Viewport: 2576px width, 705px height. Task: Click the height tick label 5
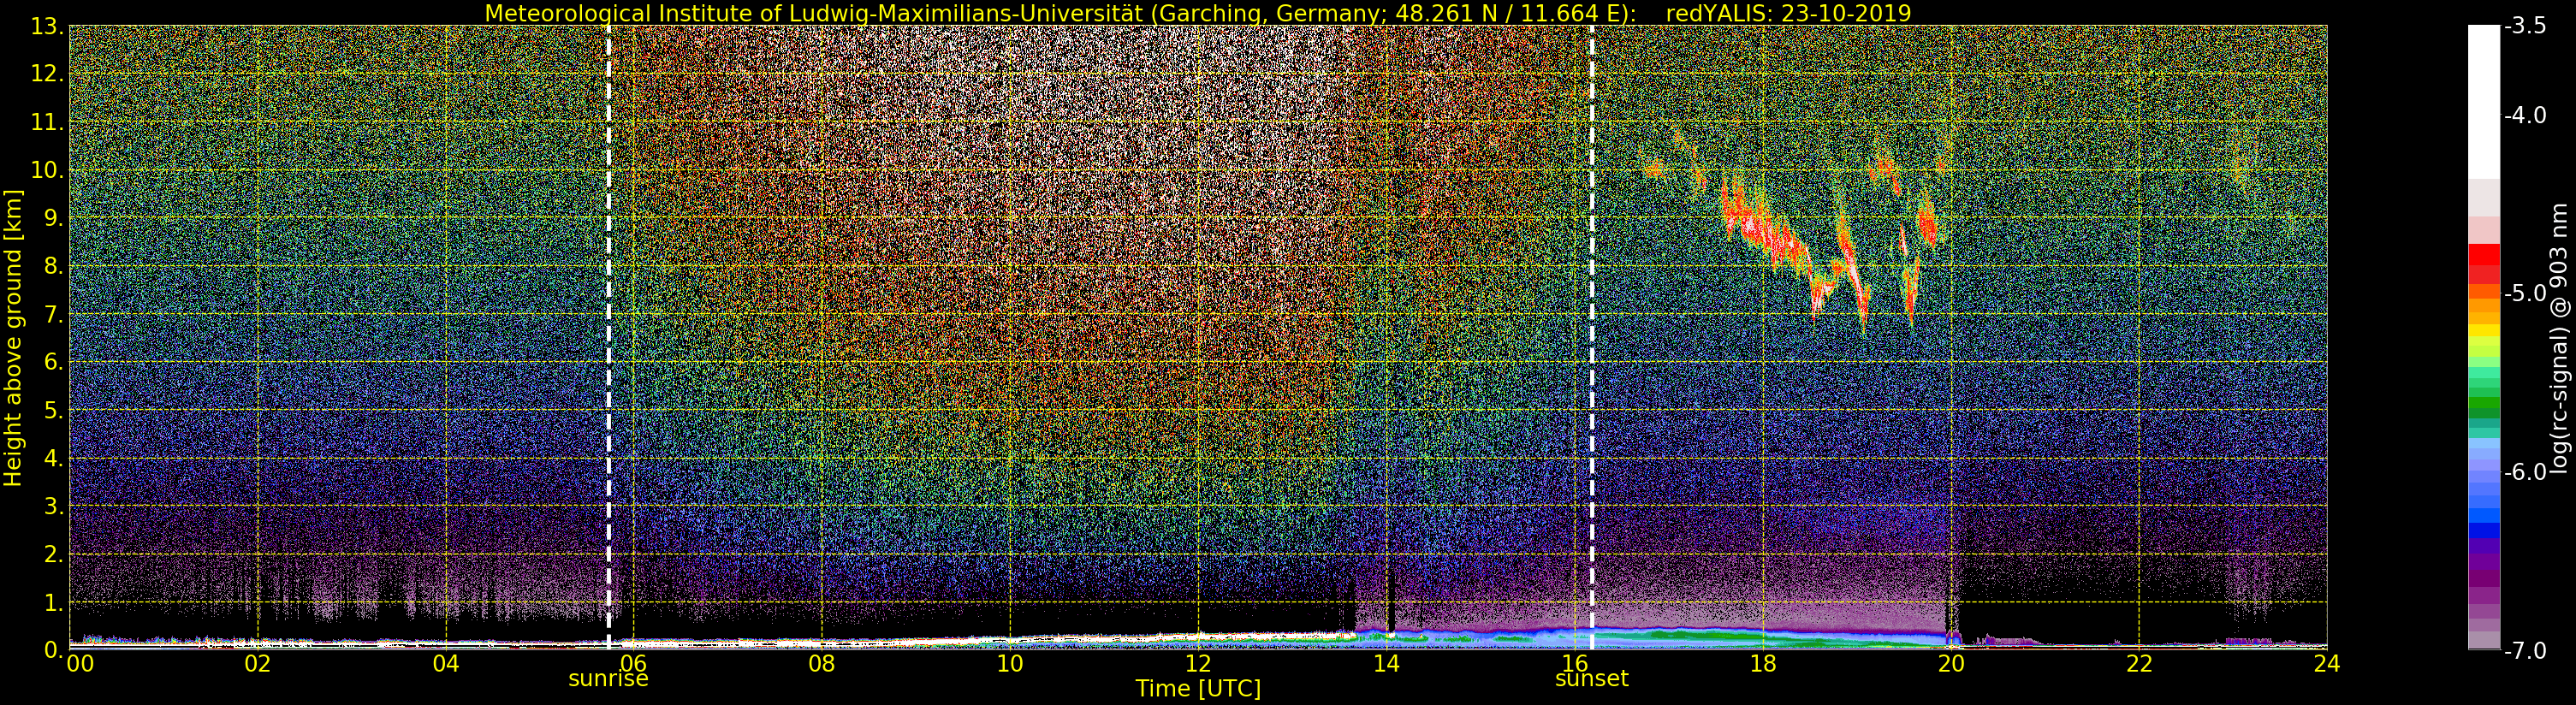tap(54, 410)
